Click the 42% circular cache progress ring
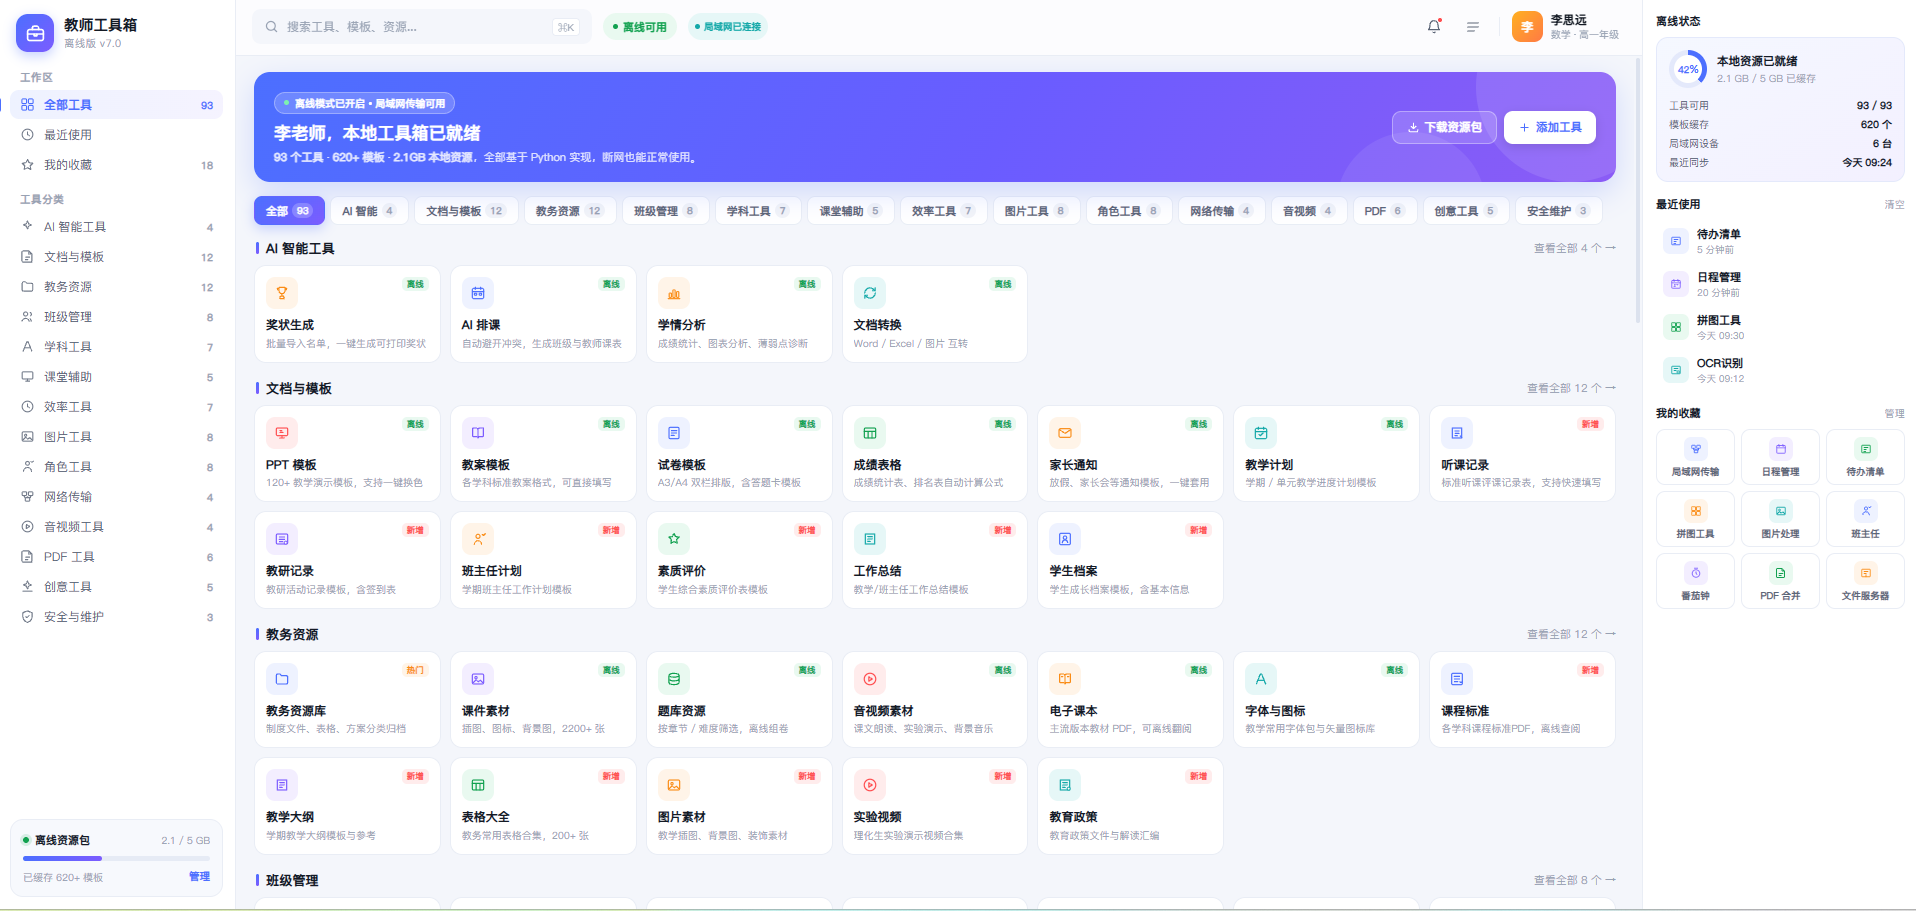The height and width of the screenshot is (911, 1916). [1688, 69]
